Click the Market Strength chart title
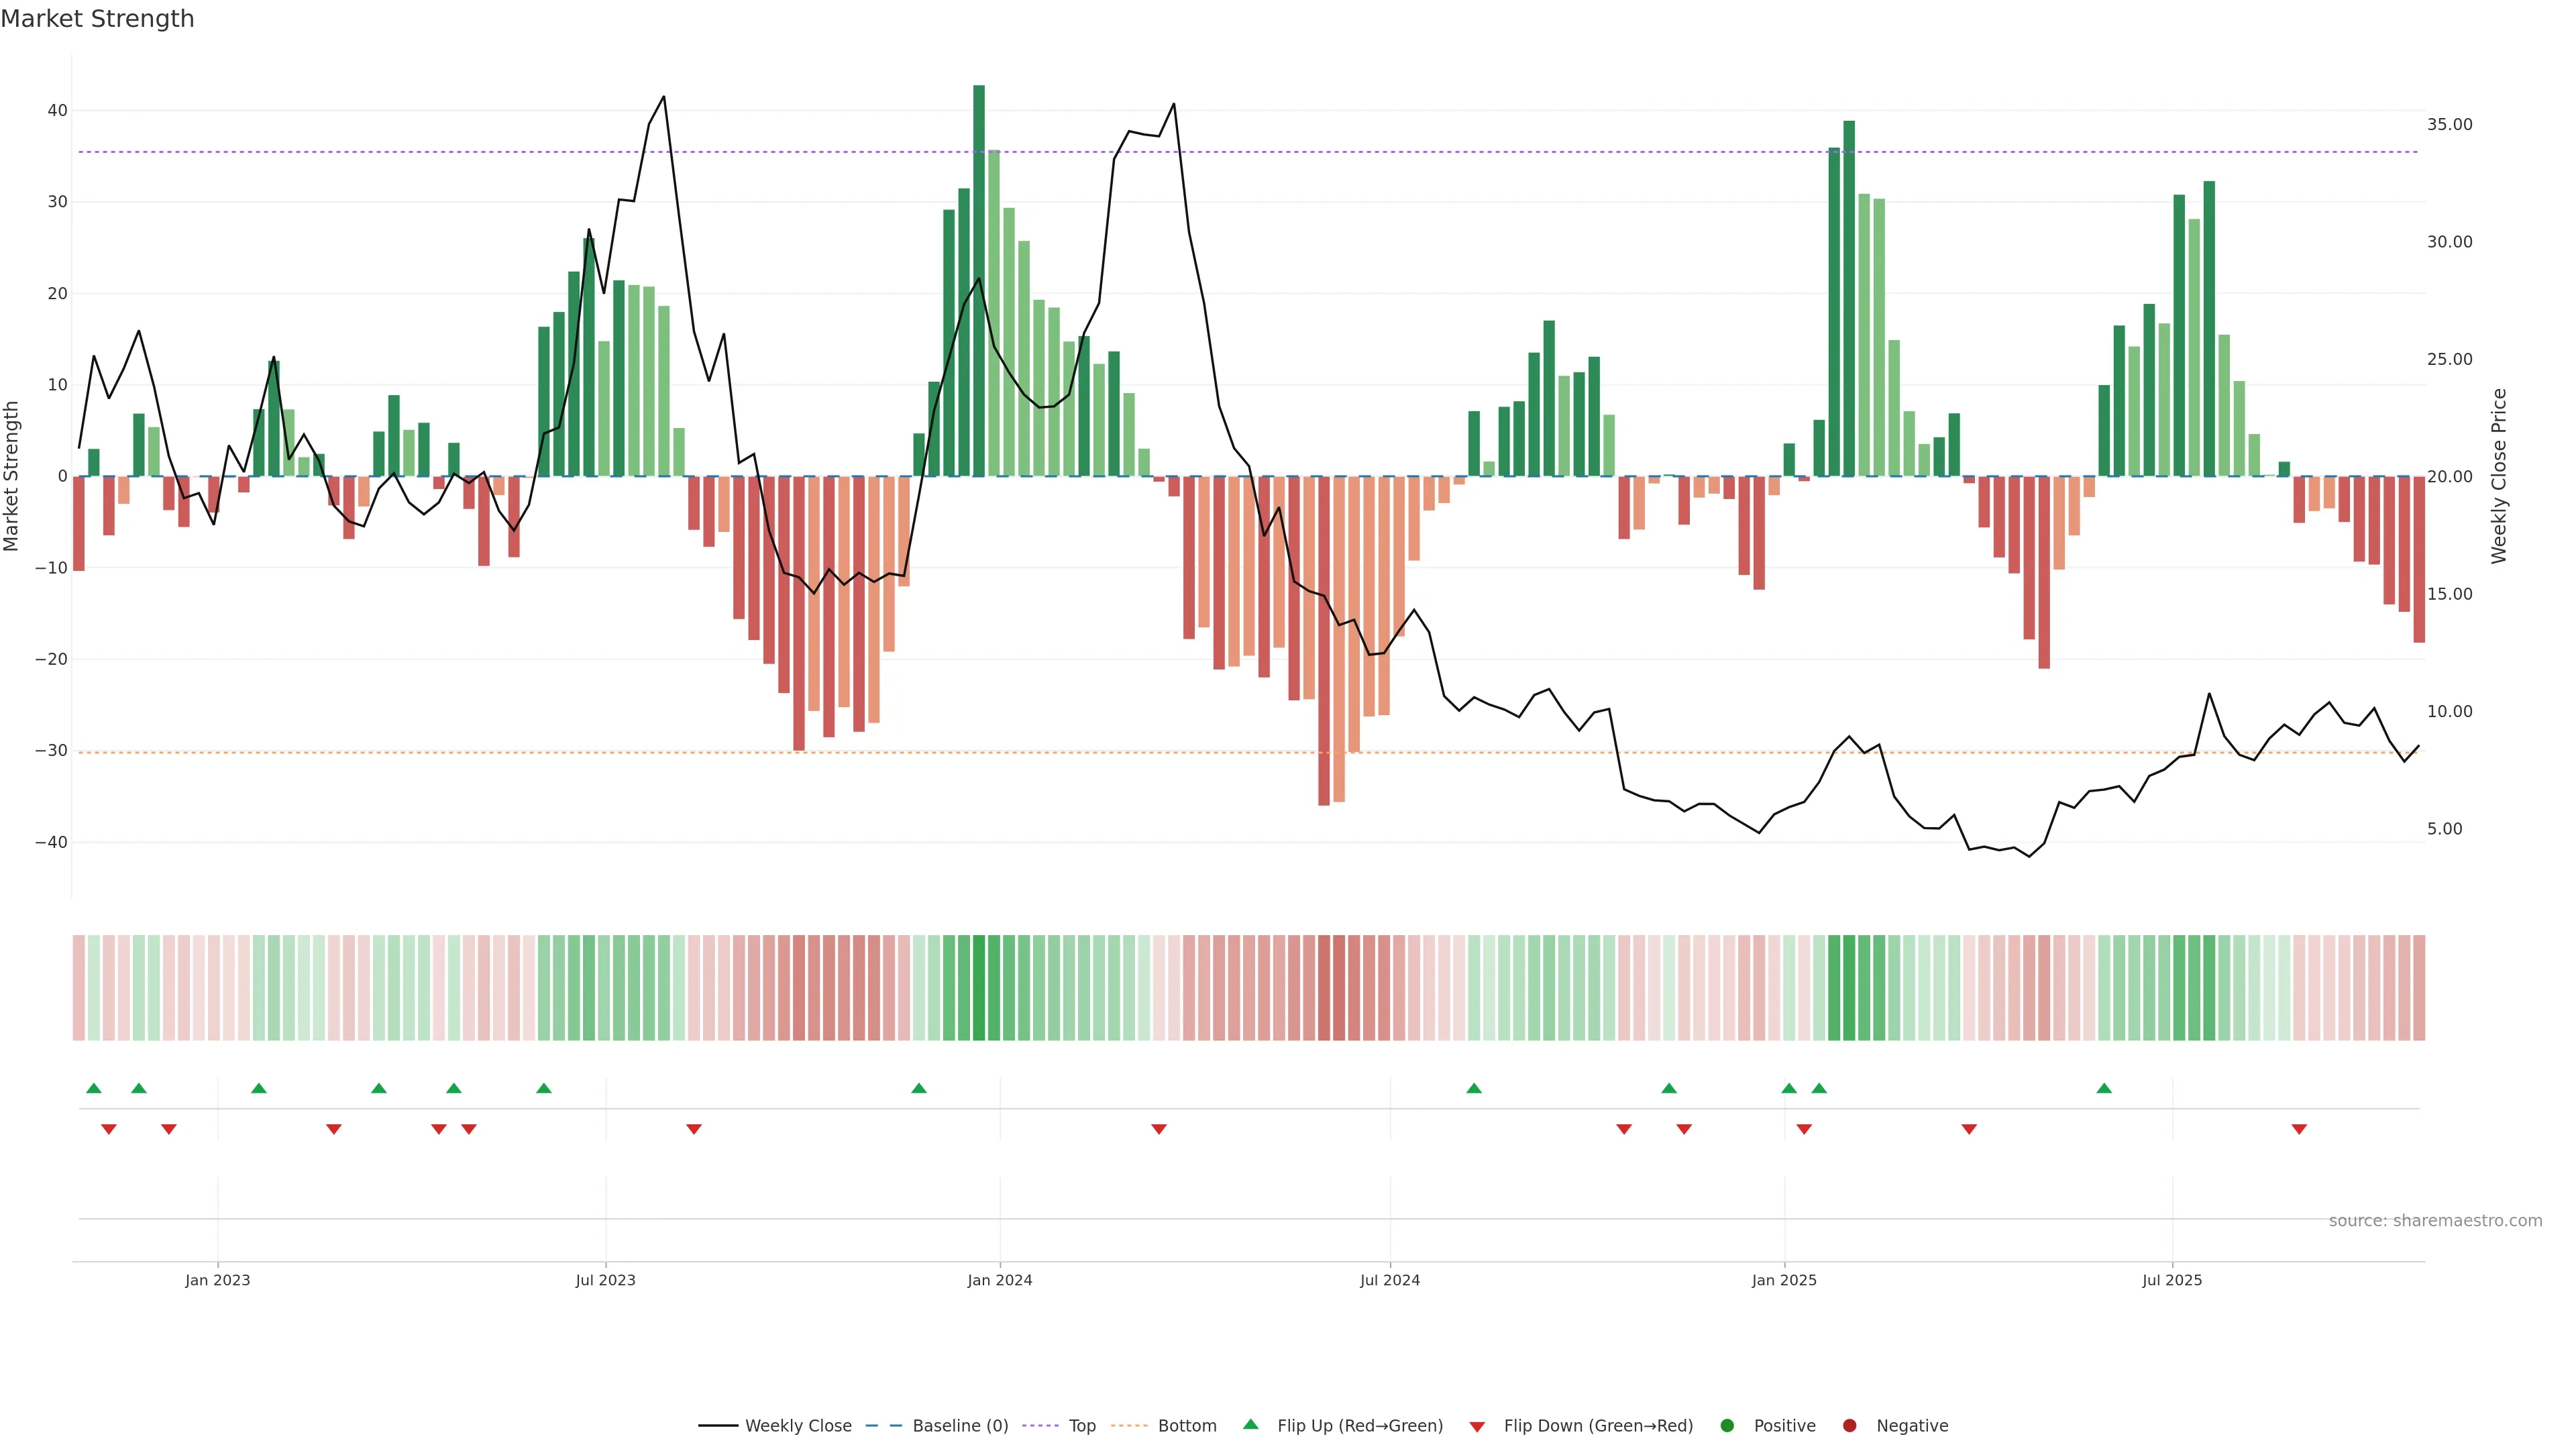This screenshot has height=1449, width=2576. [97, 19]
